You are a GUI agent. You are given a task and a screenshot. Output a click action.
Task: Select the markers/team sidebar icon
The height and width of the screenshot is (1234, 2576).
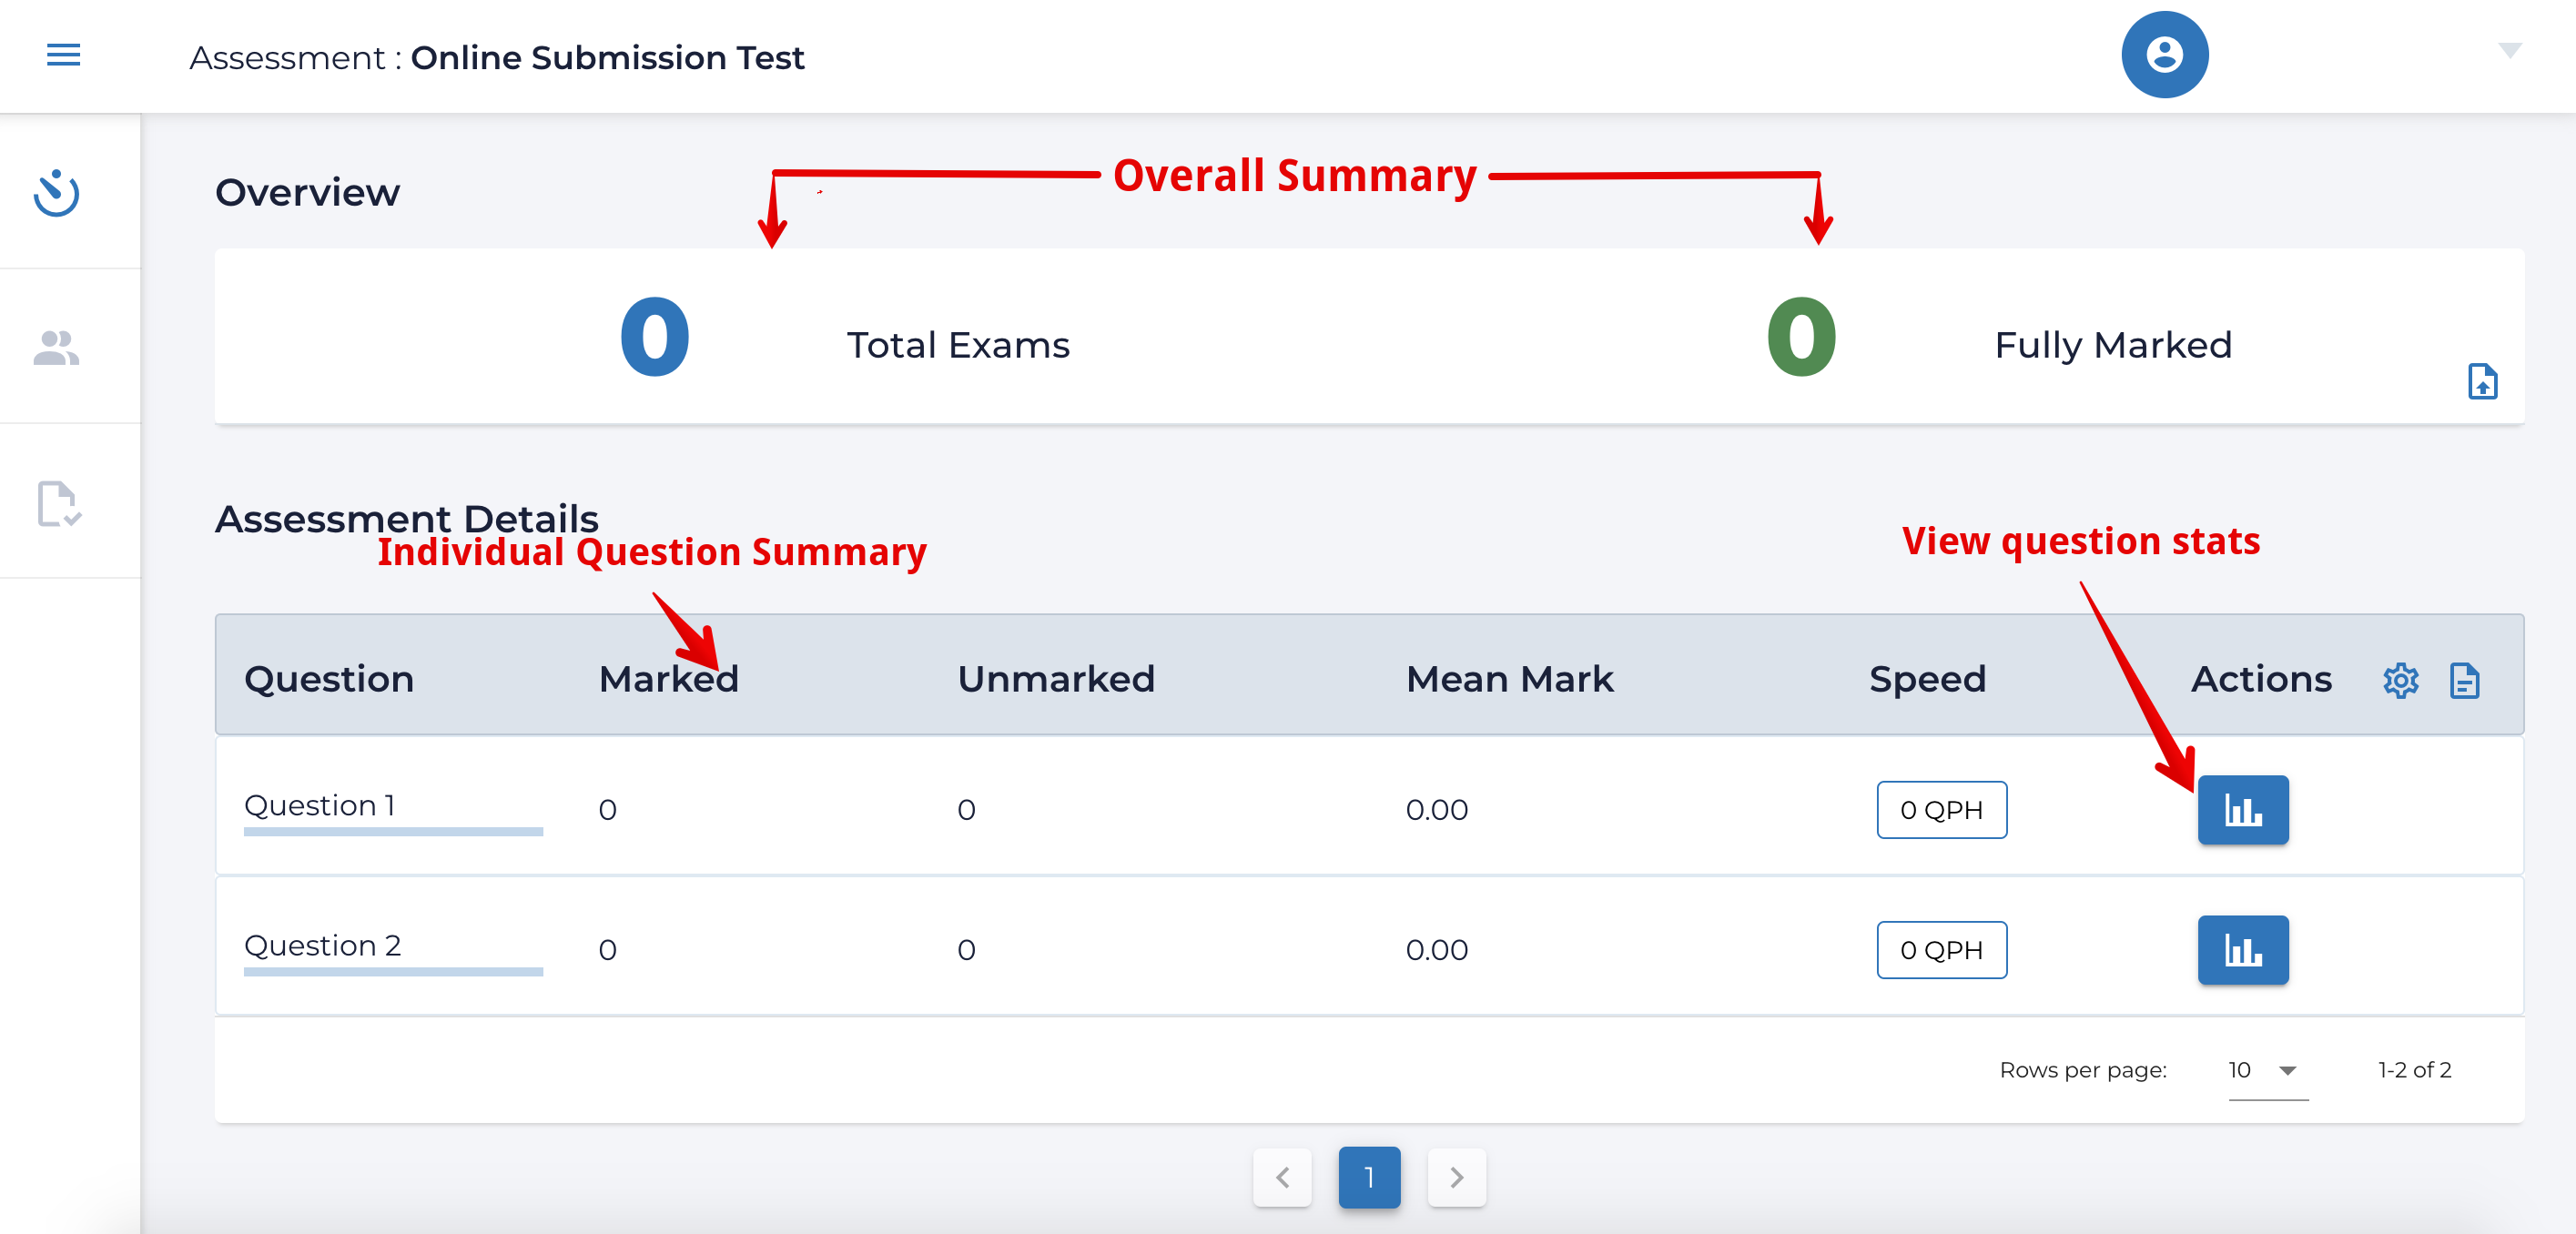tap(55, 347)
